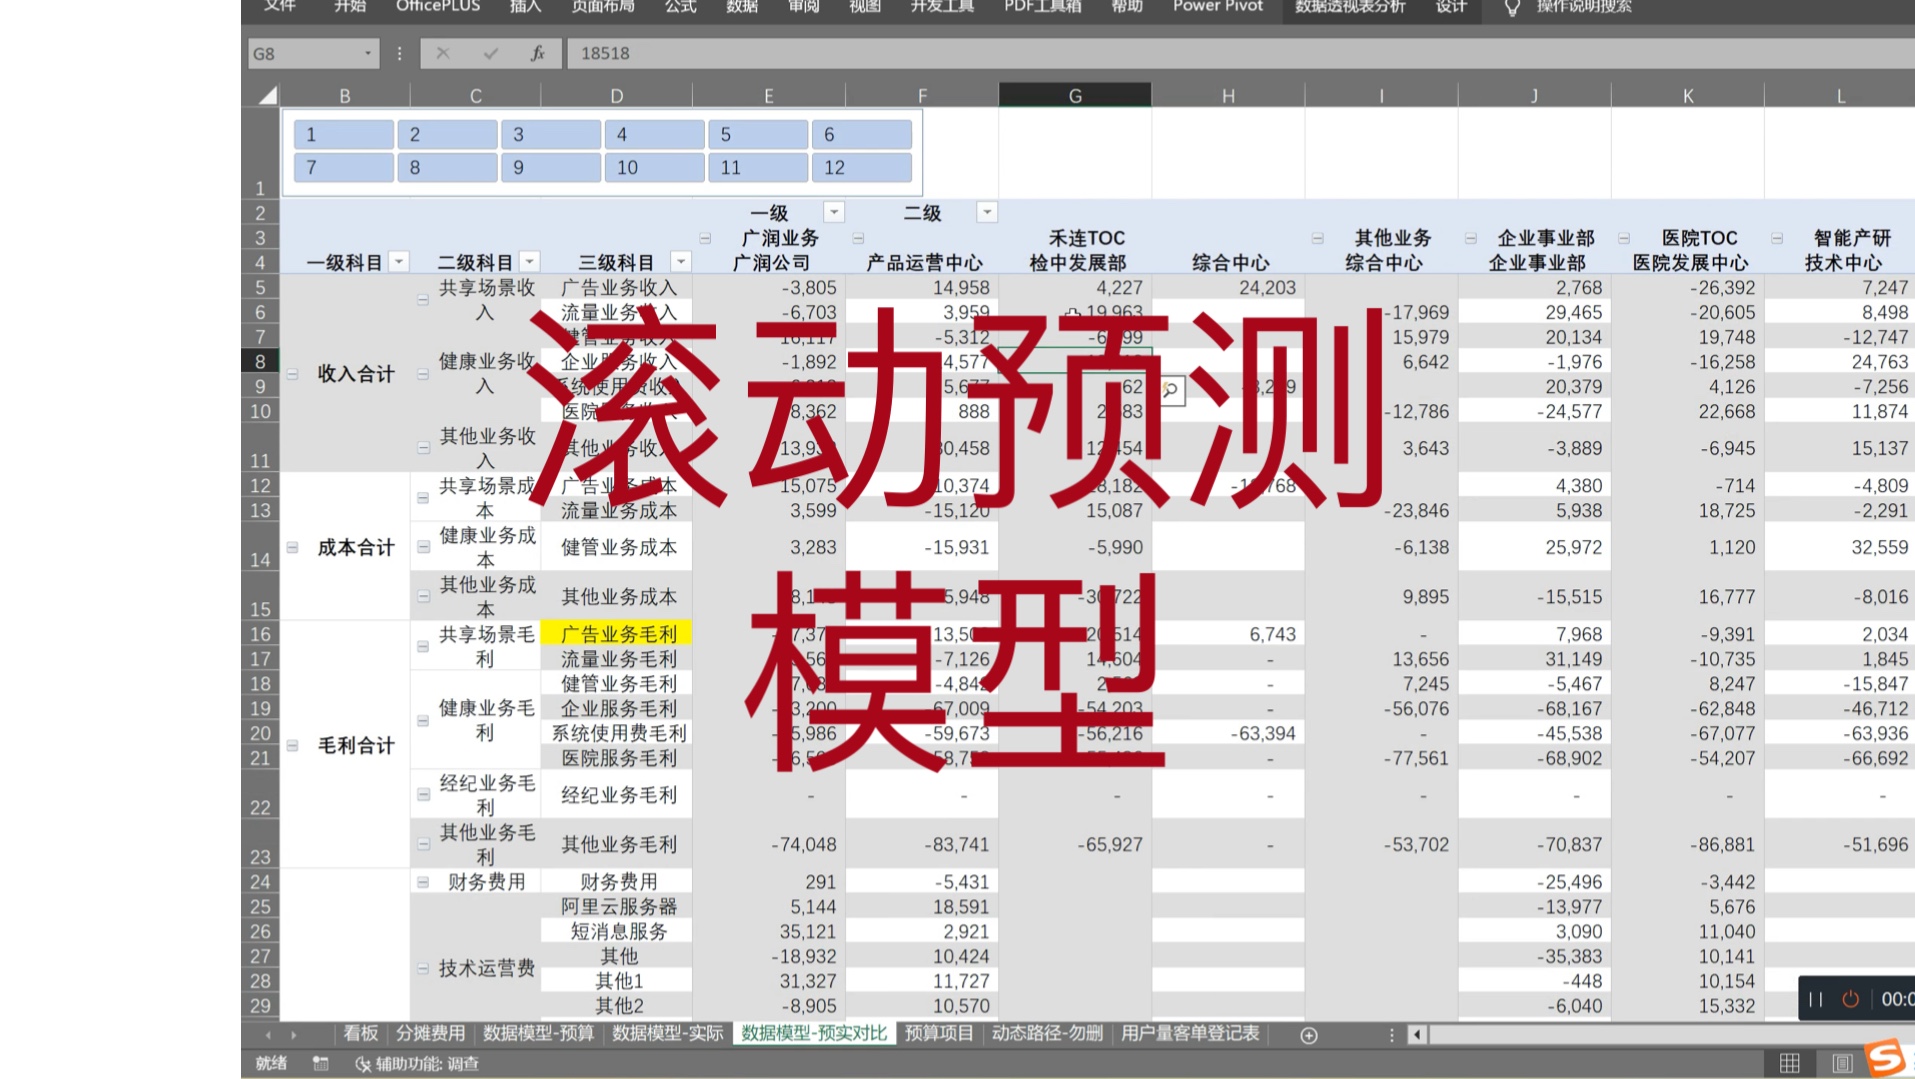Open the 一级科目 filter dropdown
1915x1079 pixels.
[399, 261]
